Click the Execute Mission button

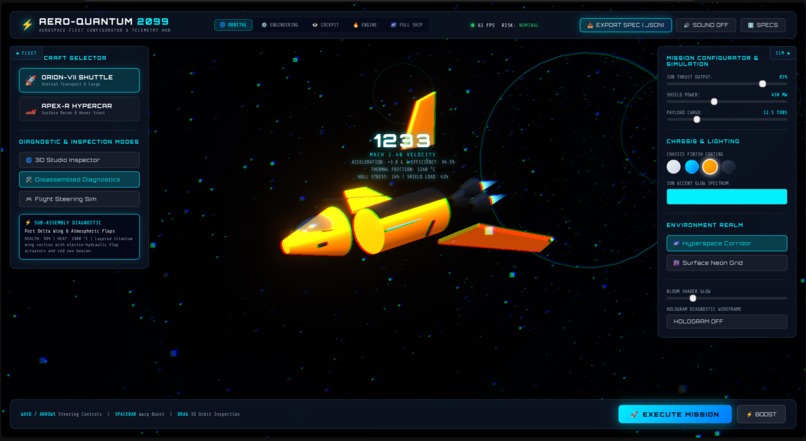tap(675, 414)
